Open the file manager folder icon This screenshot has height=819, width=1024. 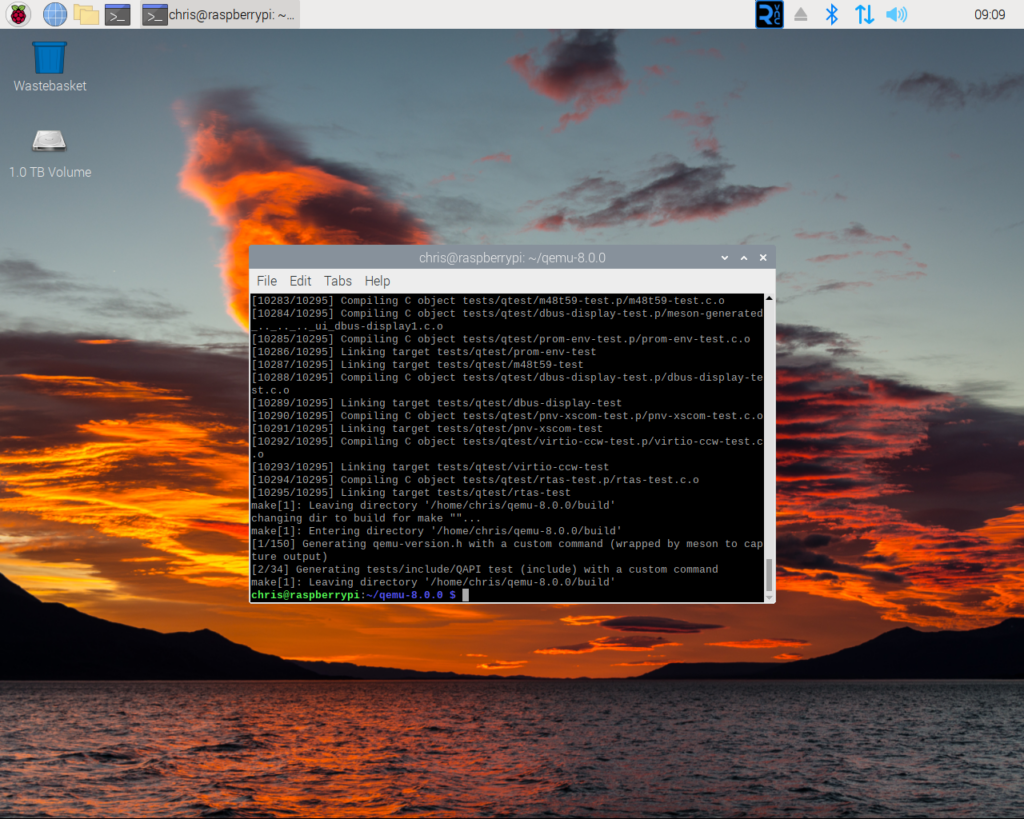(86, 14)
